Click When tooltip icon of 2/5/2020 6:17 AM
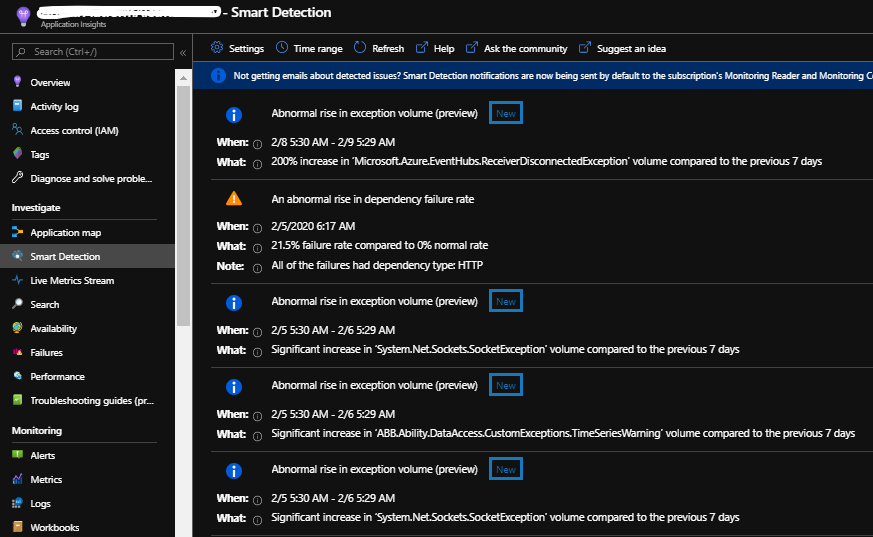The image size is (873, 537). (257, 228)
